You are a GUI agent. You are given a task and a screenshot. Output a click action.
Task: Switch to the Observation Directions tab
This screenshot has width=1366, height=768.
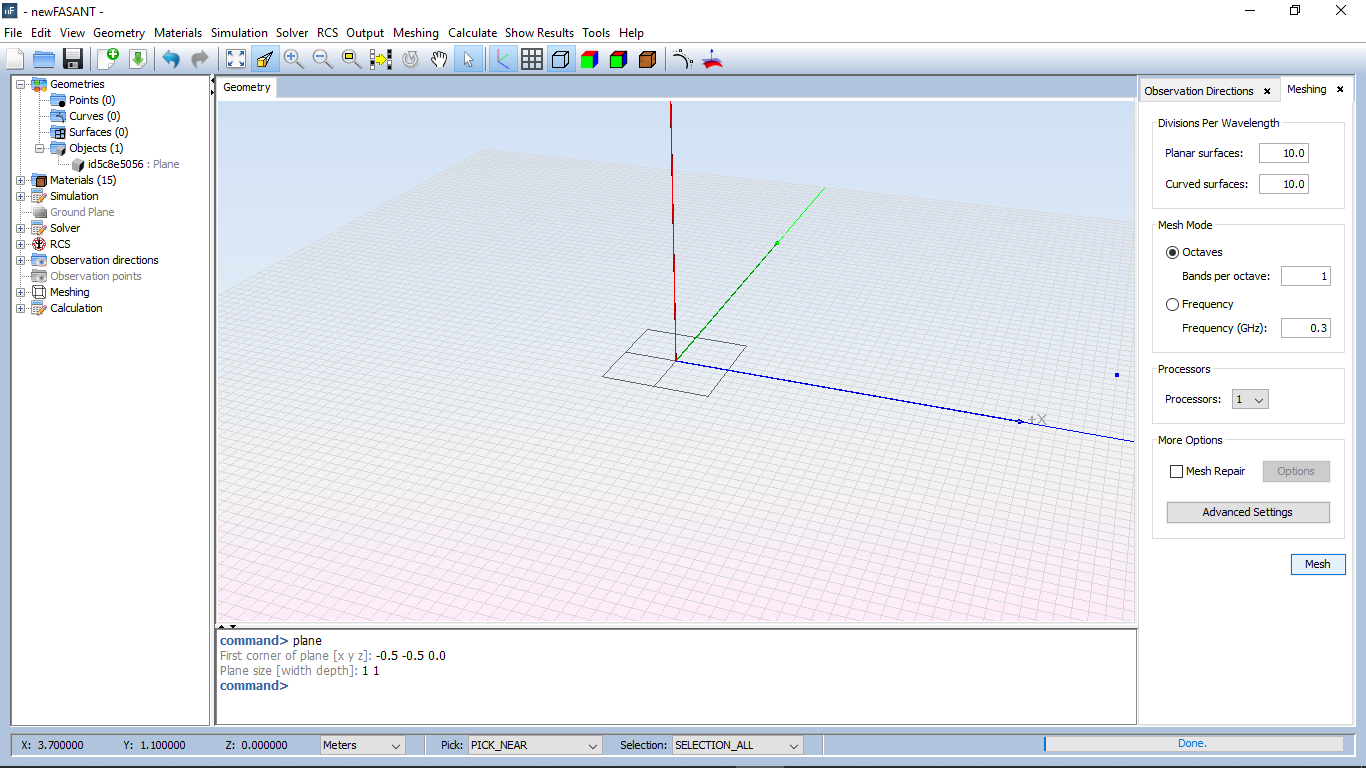(x=1198, y=91)
